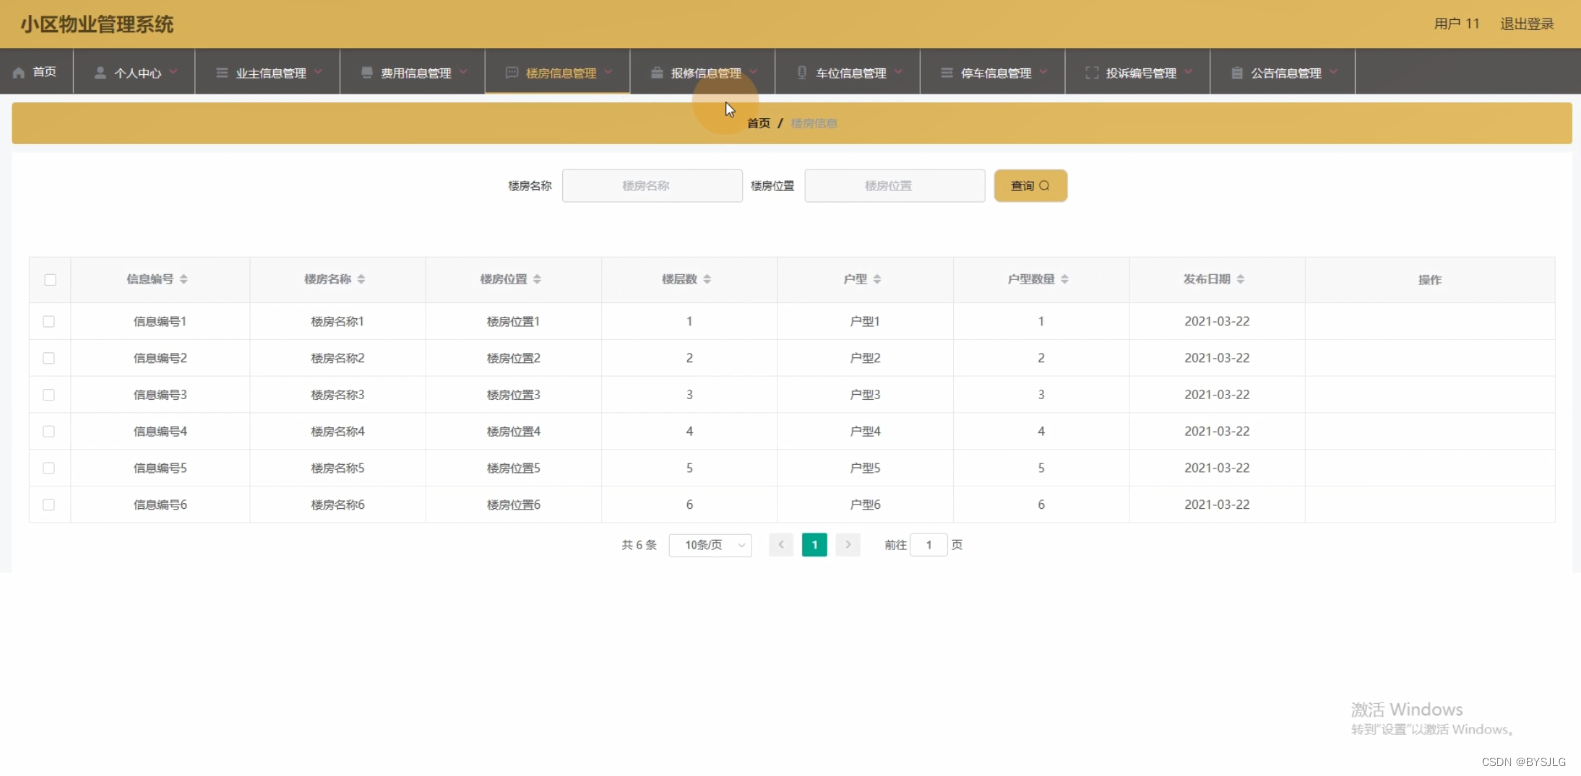
Task: Click the clipboard icon beside 公告信息管理
Action: tap(1237, 73)
